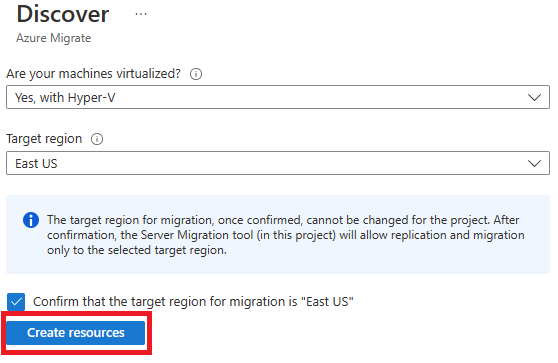Click the 'Are your machines virtualized?' label
This screenshot has width=558, height=363.
click(x=94, y=74)
